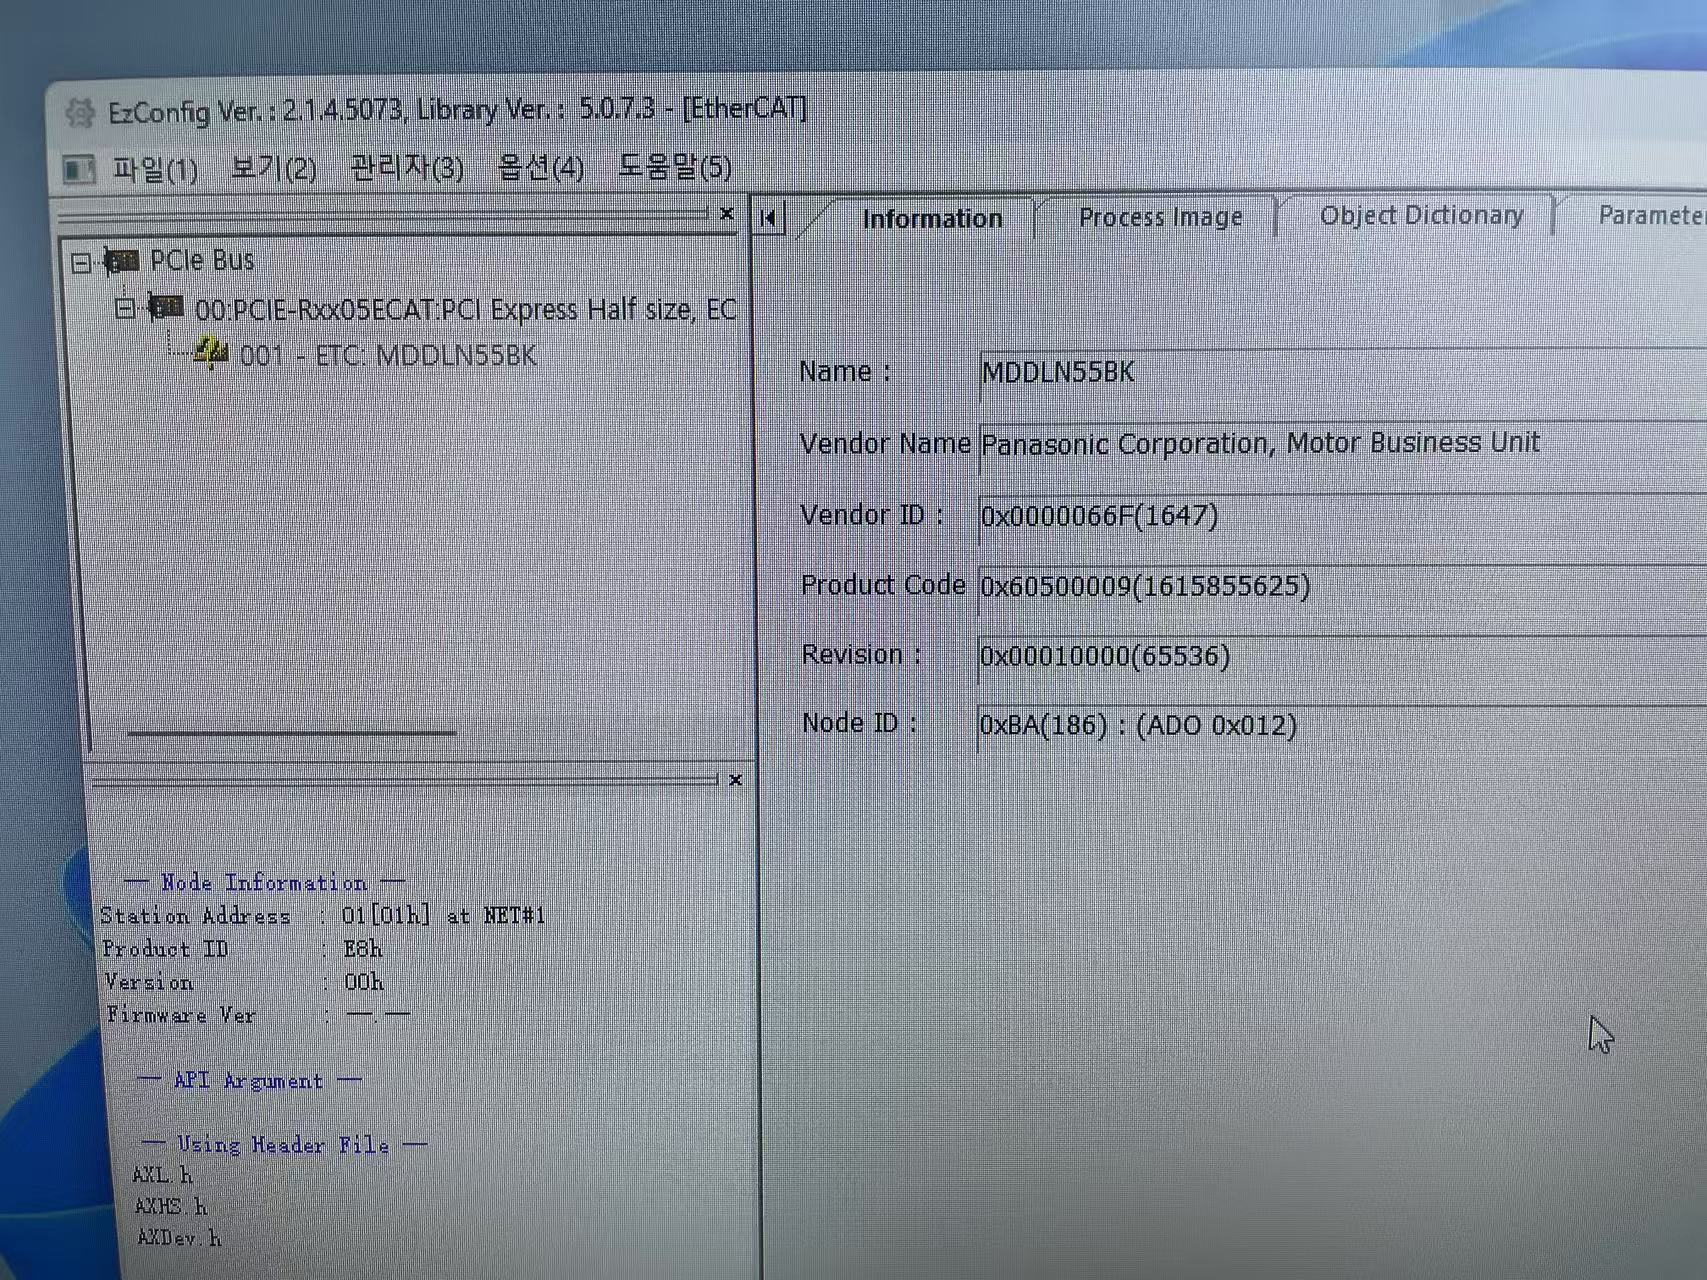The width and height of the screenshot is (1707, 1280).
Task: Click the PCIe Bus card icon
Action: click(x=121, y=262)
